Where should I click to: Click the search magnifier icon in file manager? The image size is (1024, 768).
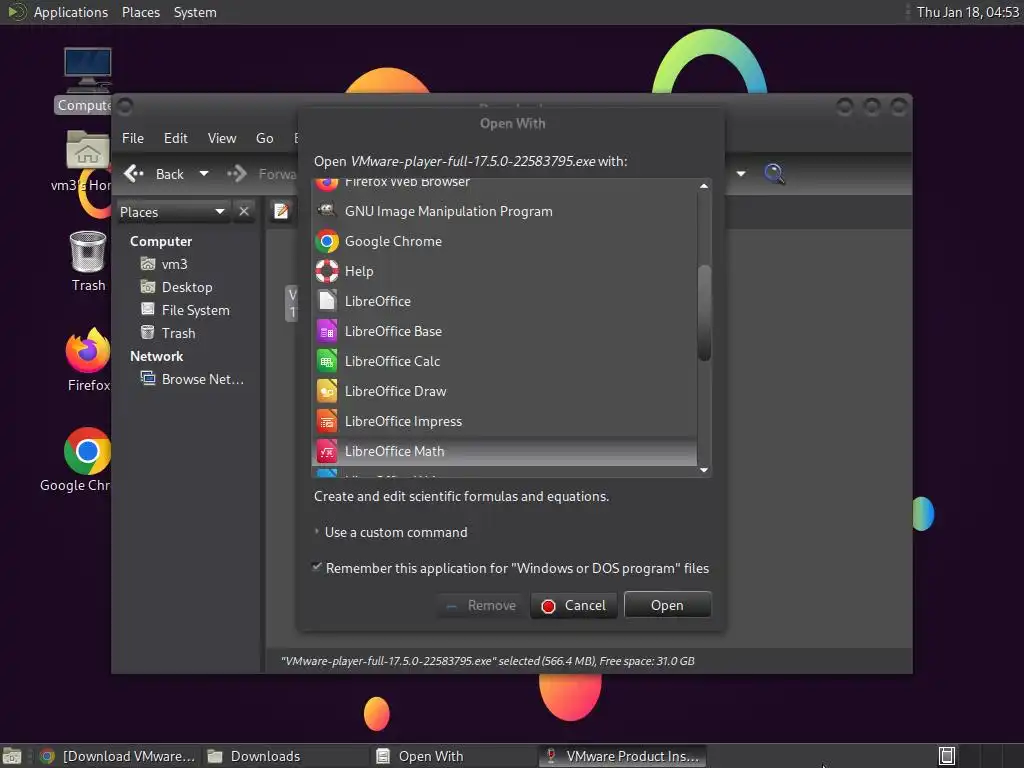coord(774,174)
